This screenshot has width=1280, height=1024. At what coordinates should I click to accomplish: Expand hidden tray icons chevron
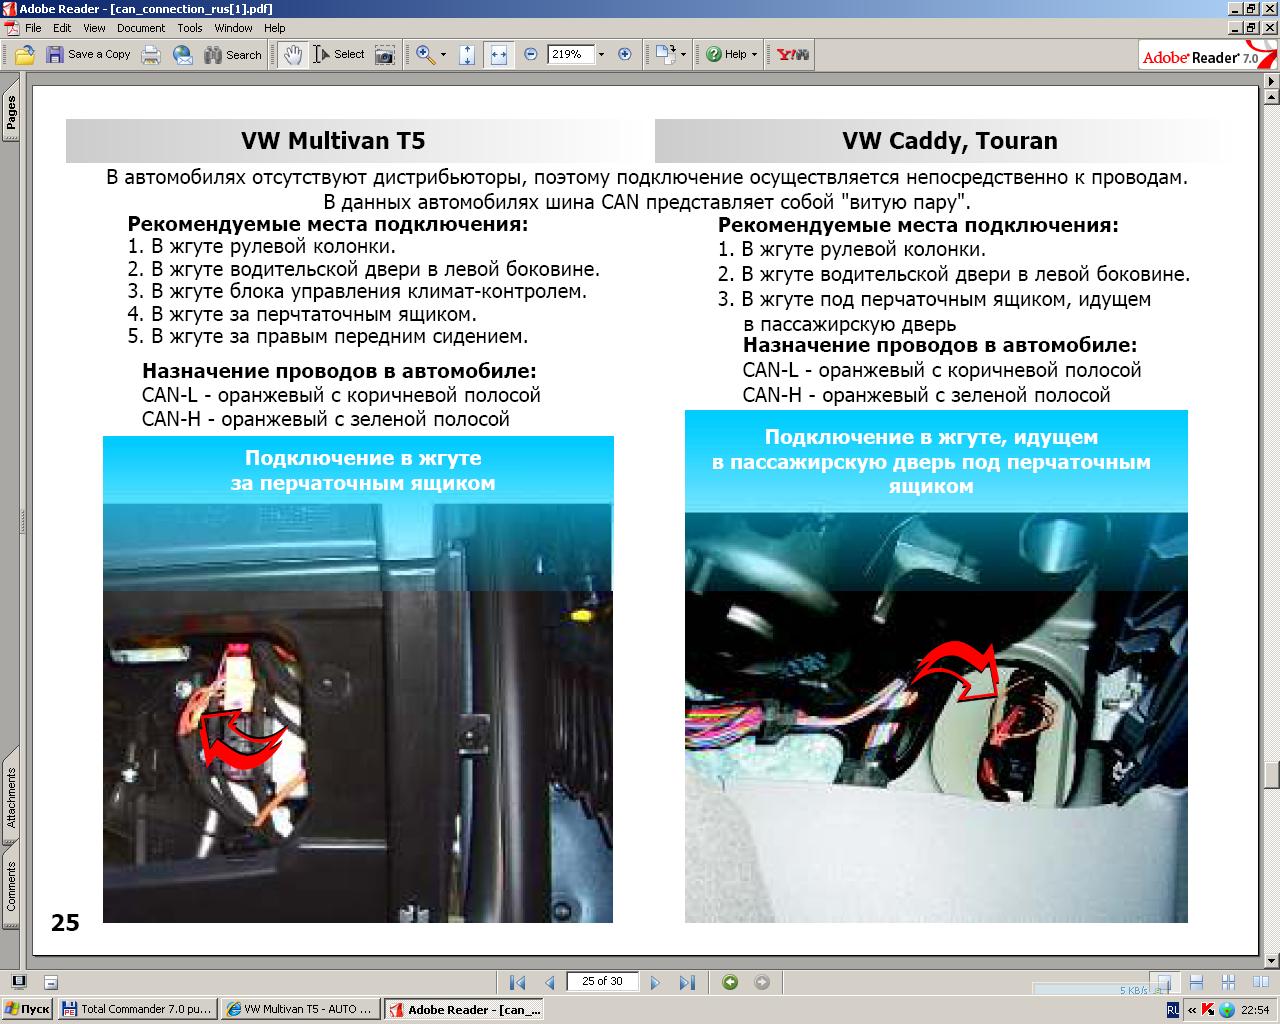(x=1190, y=1010)
